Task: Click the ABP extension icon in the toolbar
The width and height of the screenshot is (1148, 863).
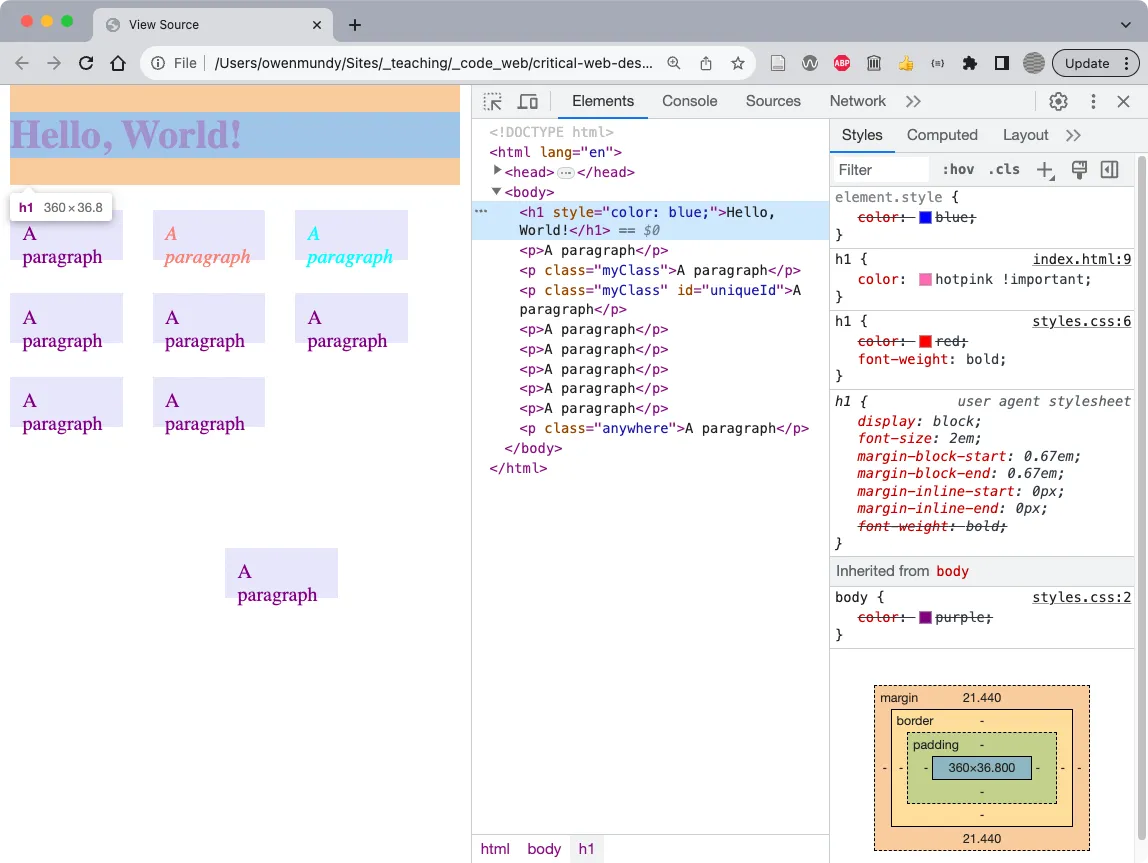Action: (x=841, y=62)
